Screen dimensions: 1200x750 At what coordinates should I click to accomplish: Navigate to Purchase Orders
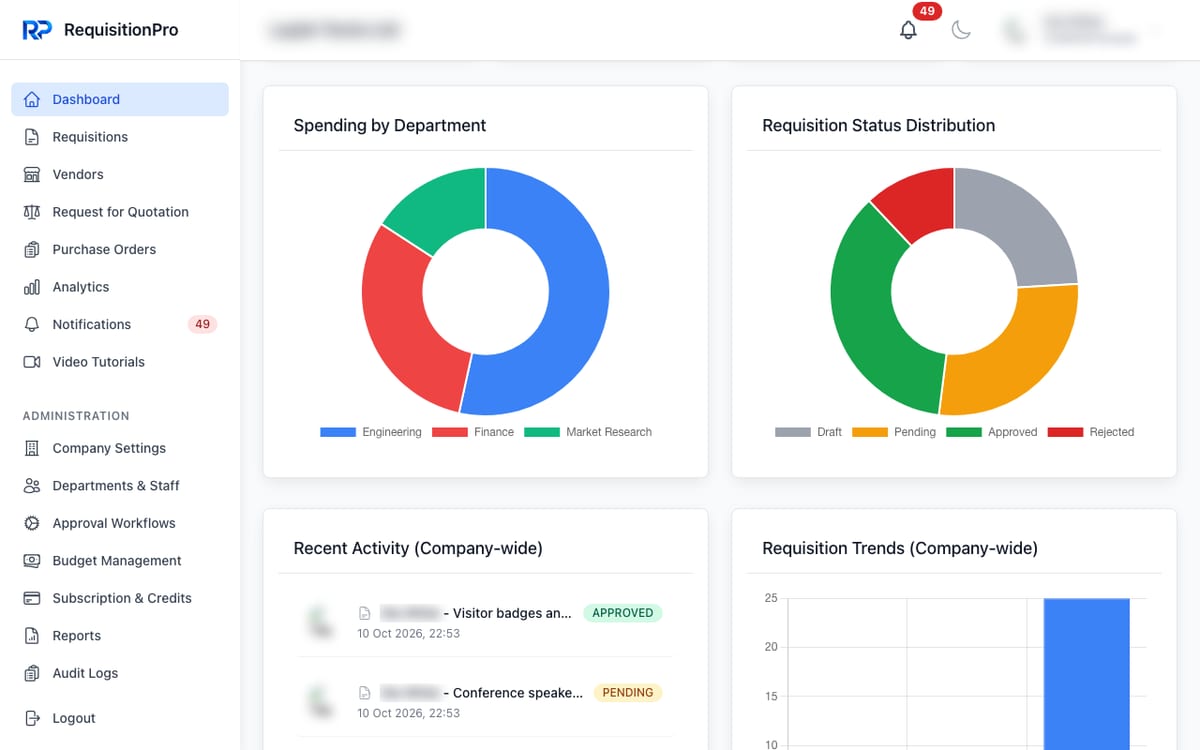coord(120,249)
